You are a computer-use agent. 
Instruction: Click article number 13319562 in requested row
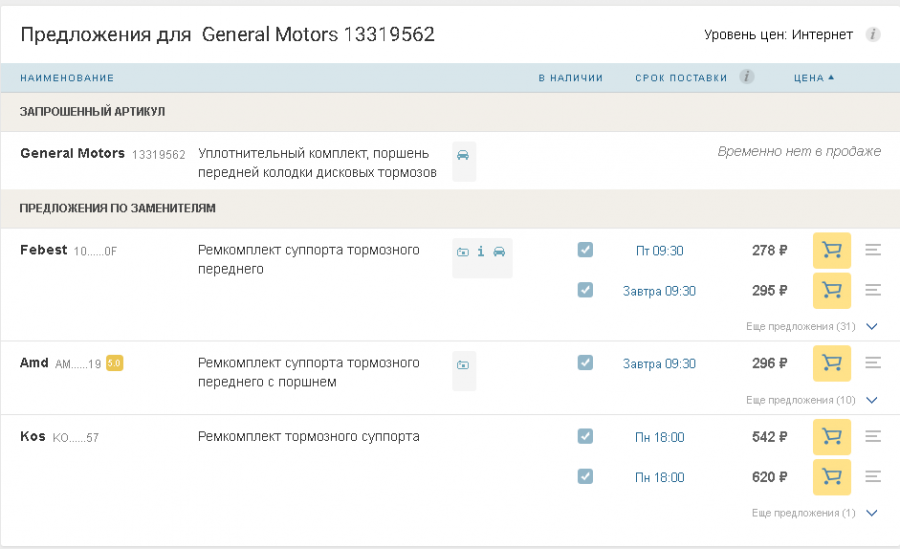click(x=159, y=155)
